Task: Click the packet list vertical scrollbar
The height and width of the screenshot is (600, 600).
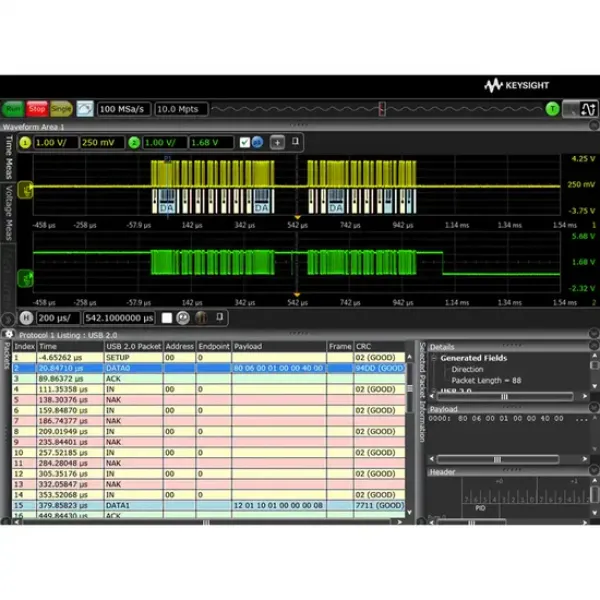Action: pyautogui.click(x=409, y=389)
